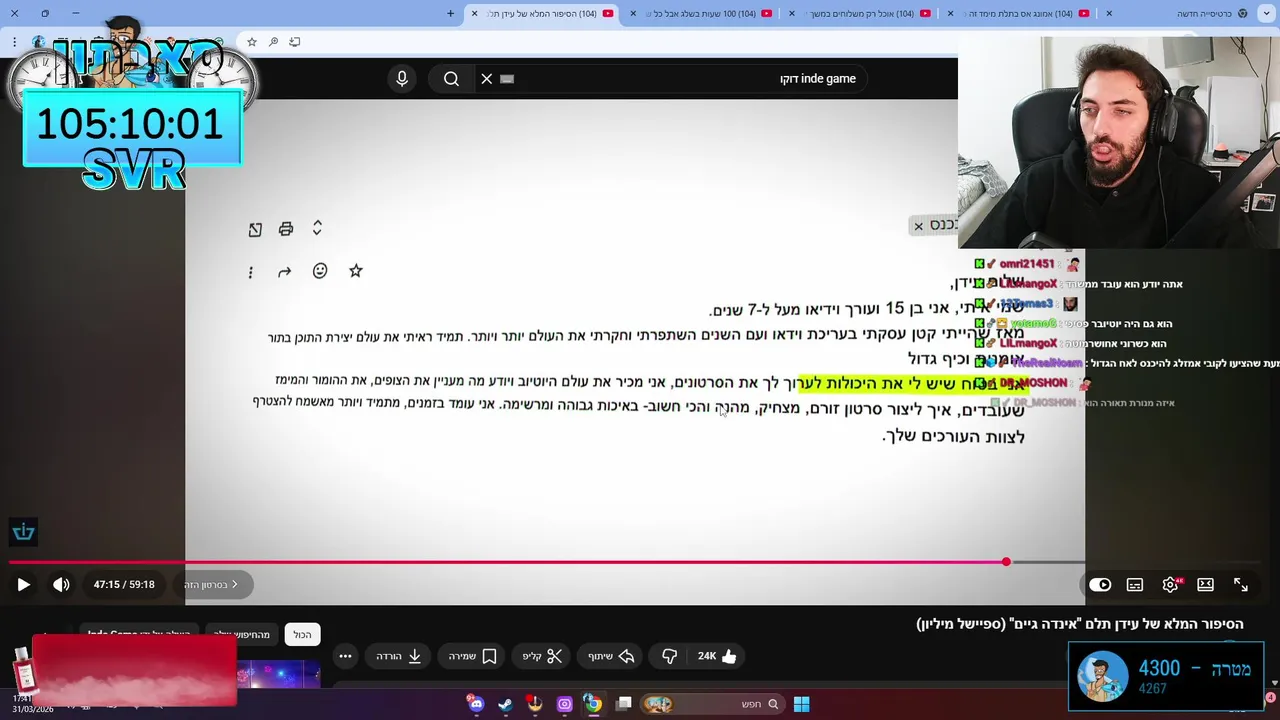Open the Chrome three-dot menu
This screenshot has height=720, width=1280.
[14, 42]
